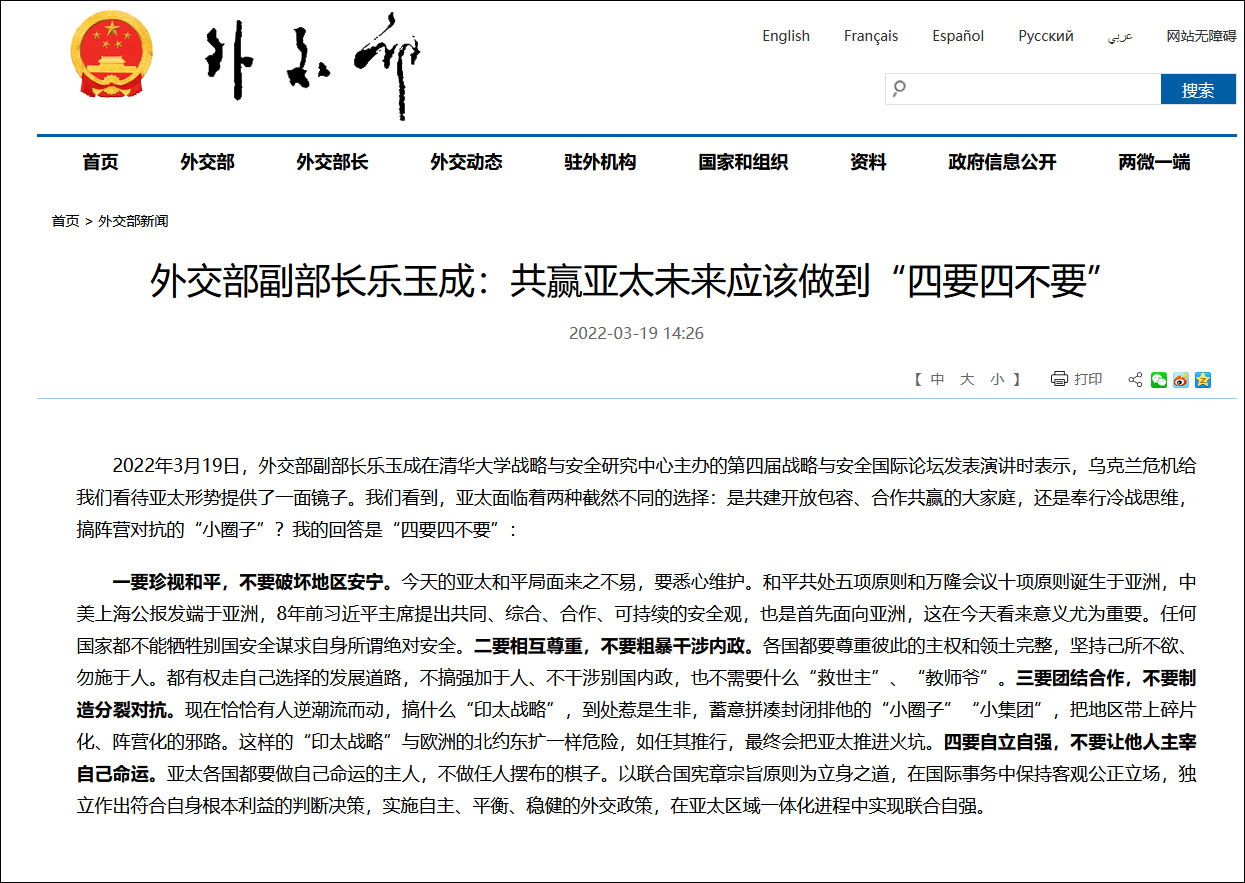This screenshot has height=883, width=1245.
Task: Select small font size 小
Action: pyautogui.click(x=997, y=380)
